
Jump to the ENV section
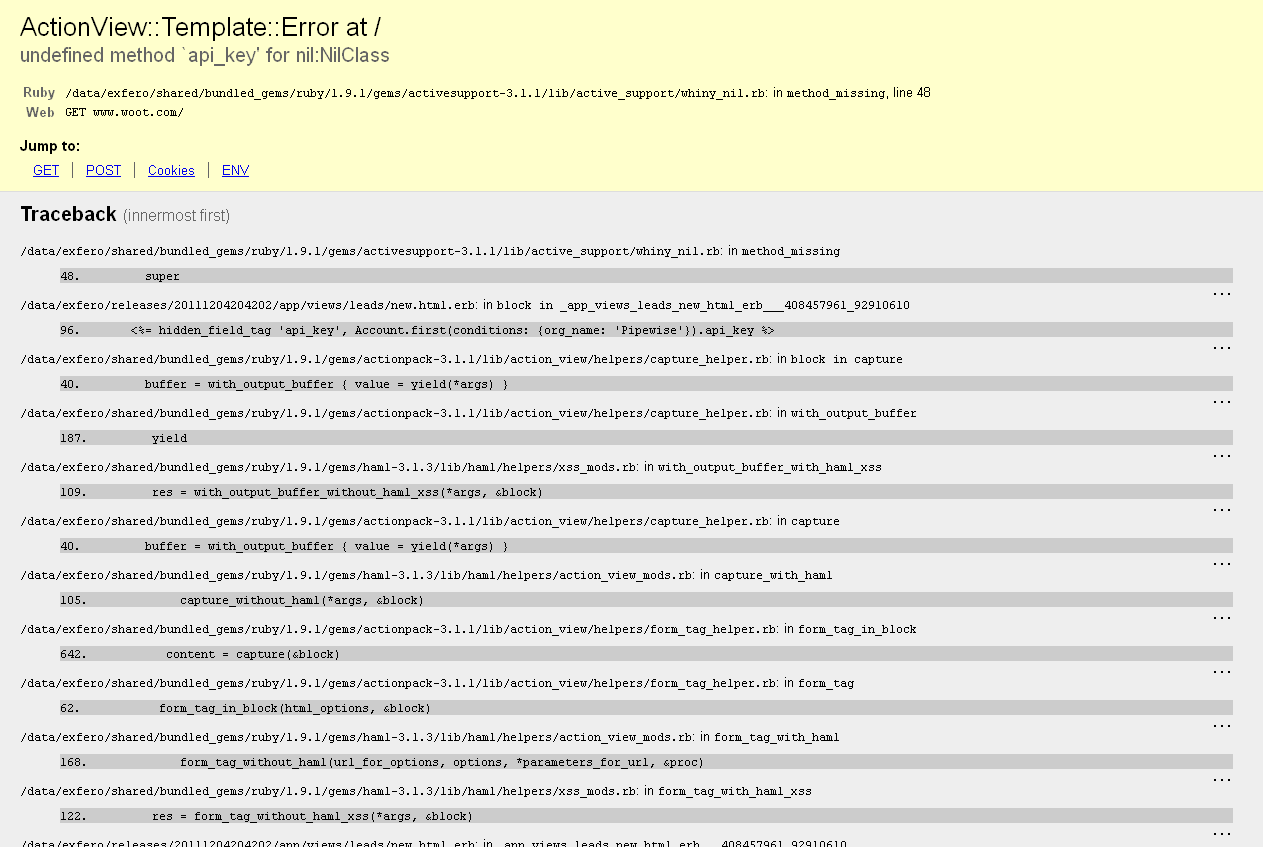pos(235,171)
